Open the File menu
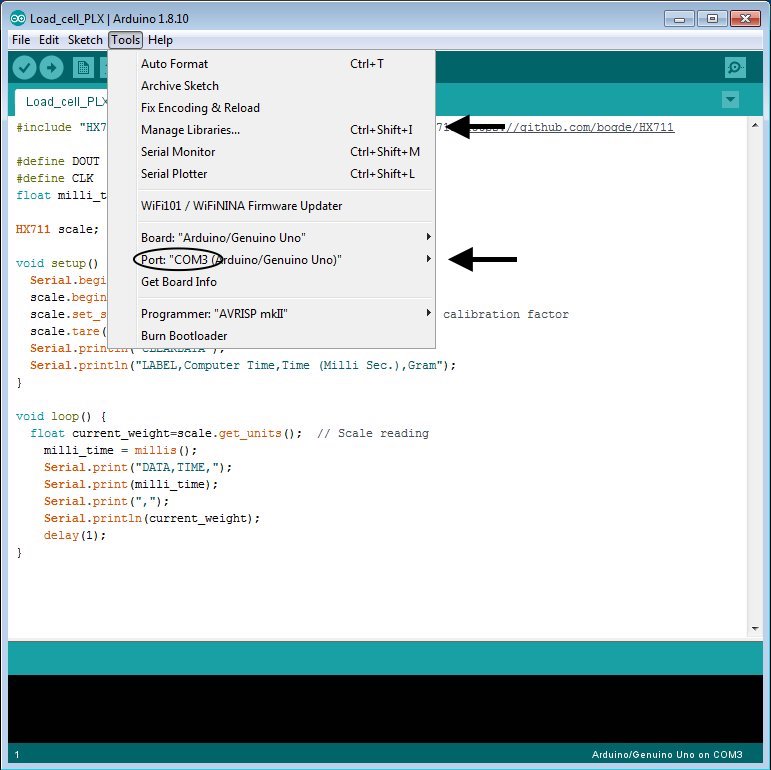This screenshot has width=771, height=770. [21, 40]
